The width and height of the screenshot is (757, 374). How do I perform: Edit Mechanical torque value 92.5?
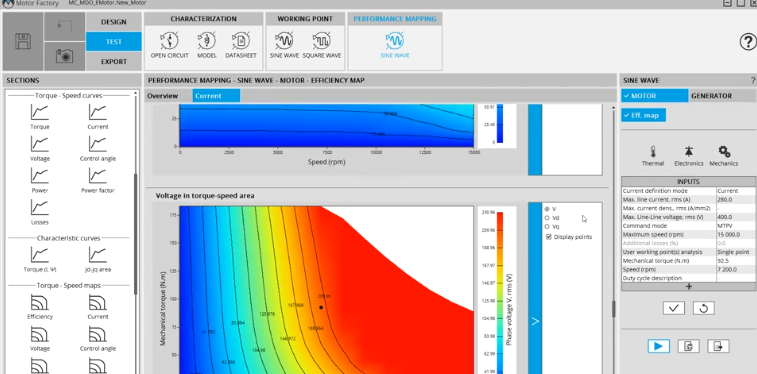click(x=736, y=261)
